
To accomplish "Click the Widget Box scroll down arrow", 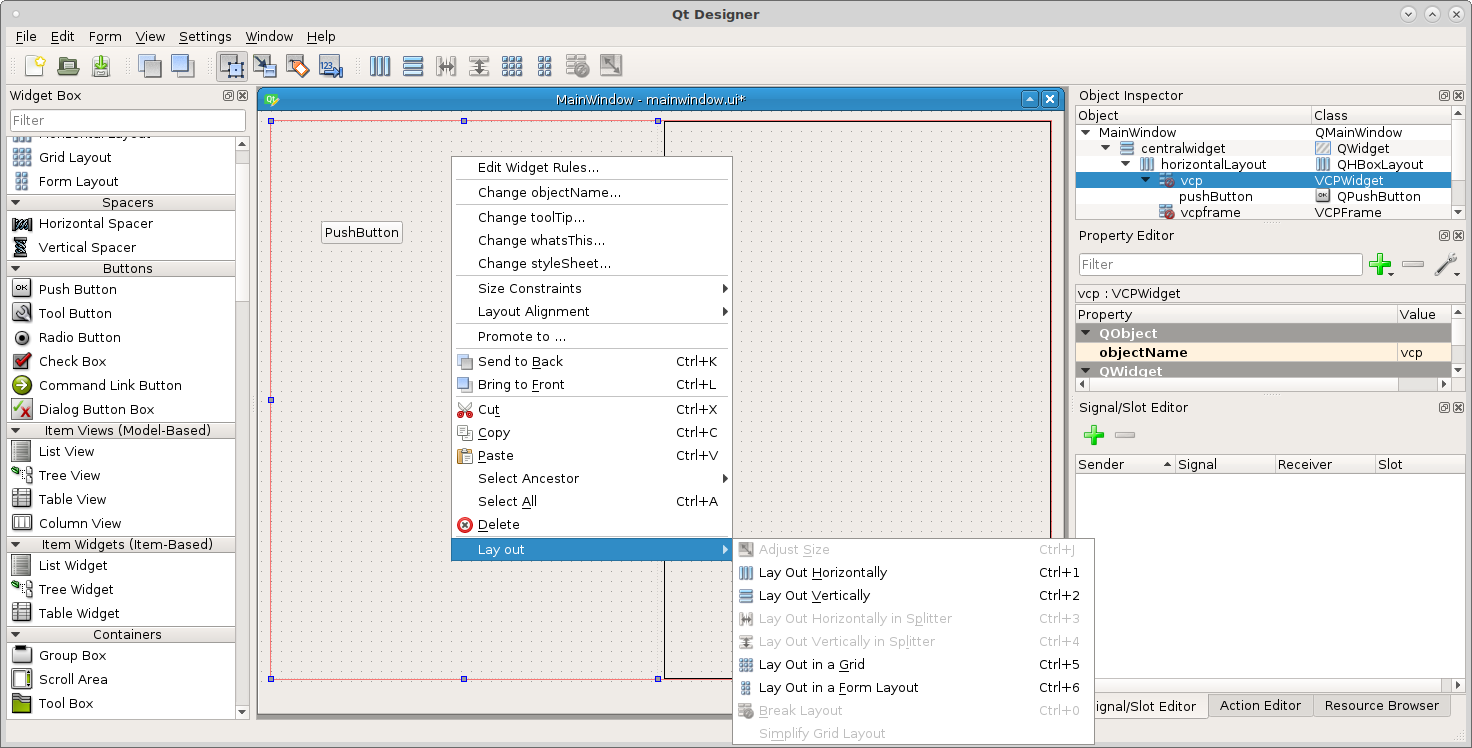I will (242, 712).
